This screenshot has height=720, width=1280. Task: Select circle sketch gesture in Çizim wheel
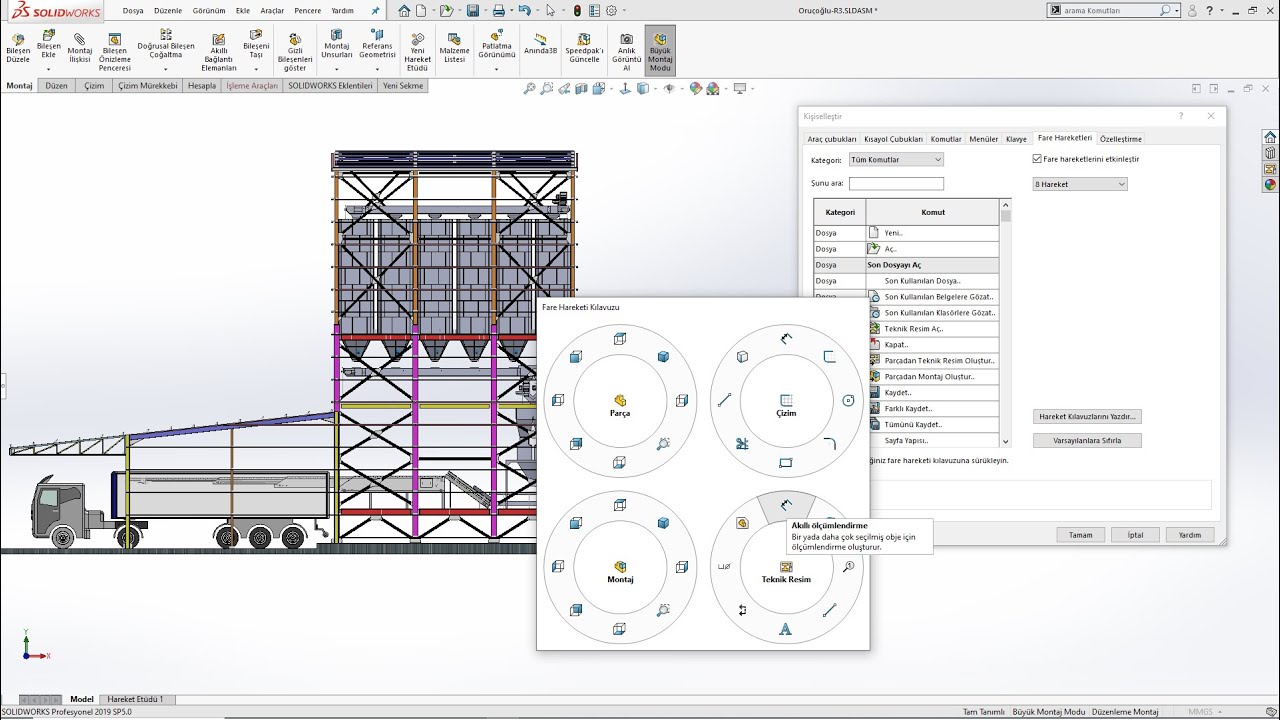click(x=849, y=400)
